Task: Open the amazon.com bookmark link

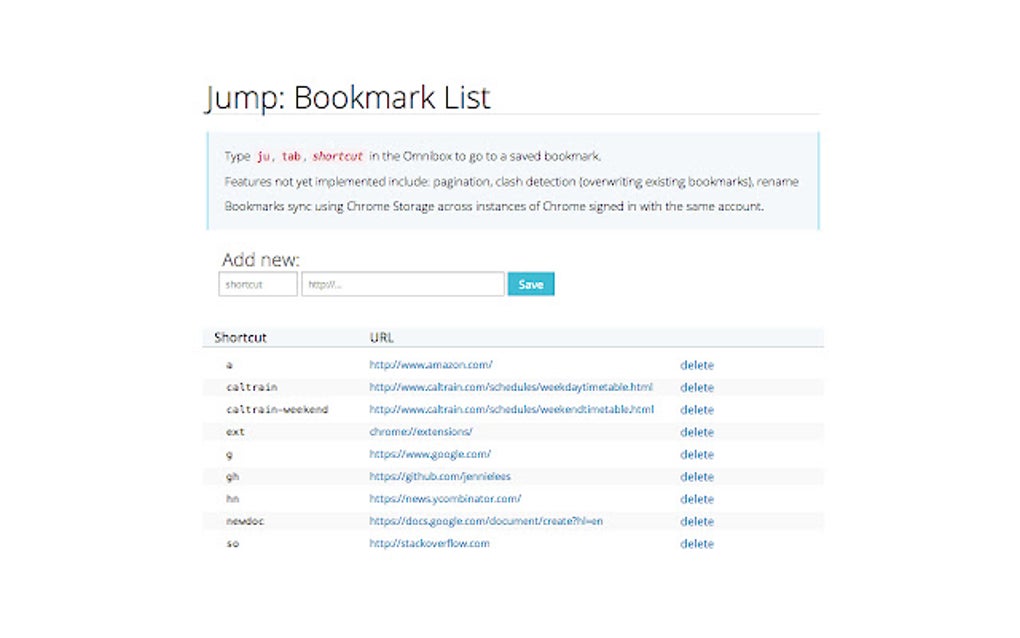Action: click(x=430, y=365)
